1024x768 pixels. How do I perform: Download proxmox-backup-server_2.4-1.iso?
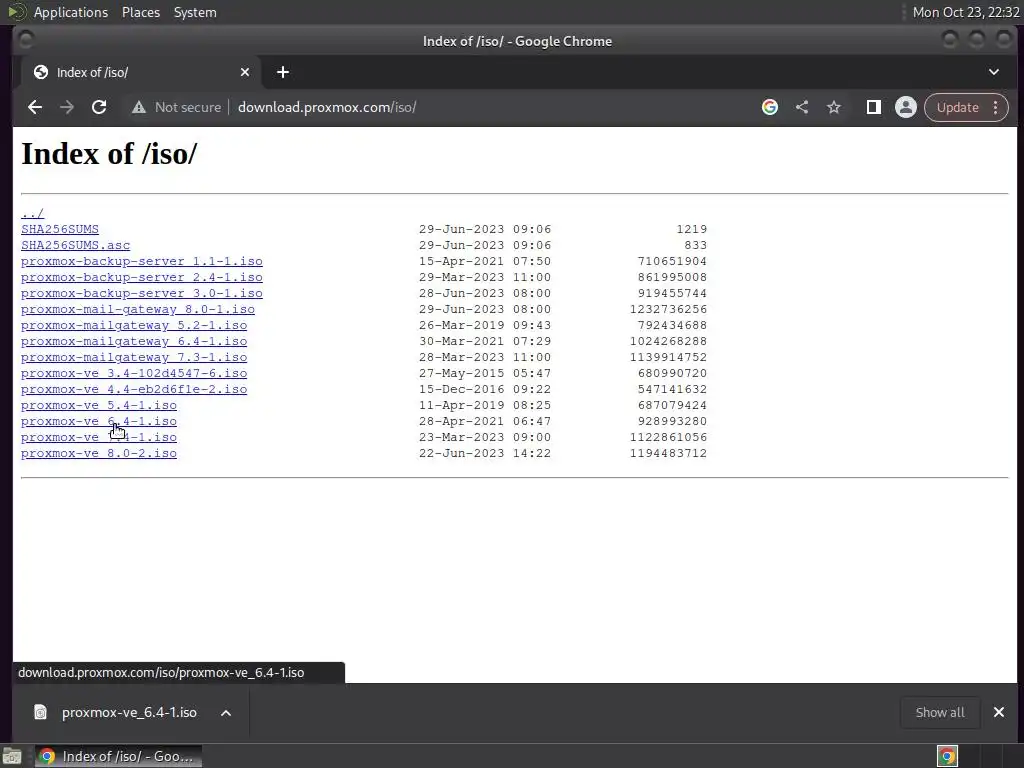142,278
